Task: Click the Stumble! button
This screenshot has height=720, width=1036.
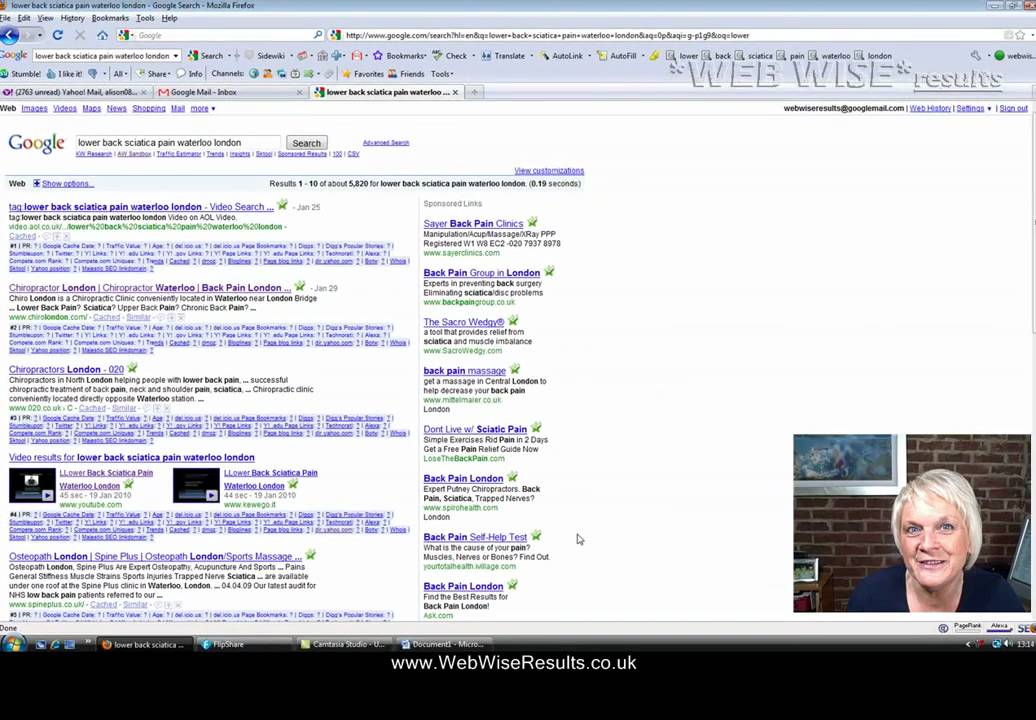Action: pyautogui.click(x=21, y=74)
